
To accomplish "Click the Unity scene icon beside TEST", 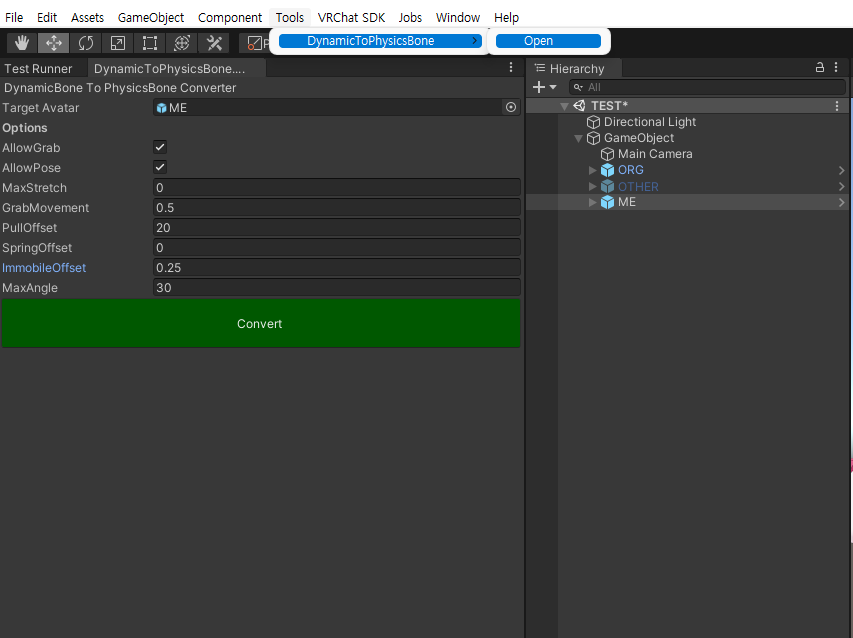I will [x=579, y=106].
